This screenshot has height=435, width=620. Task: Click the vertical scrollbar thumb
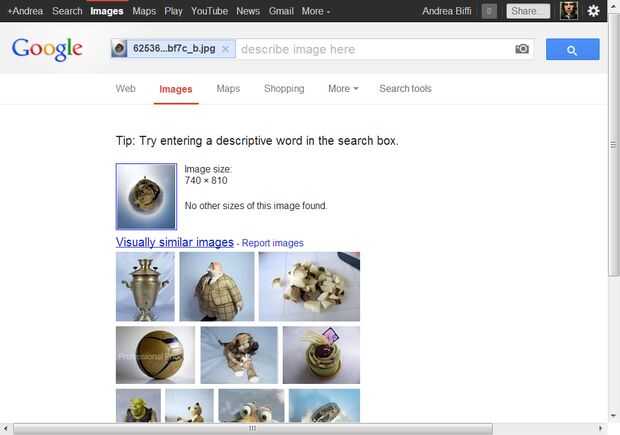tap(613, 144)
